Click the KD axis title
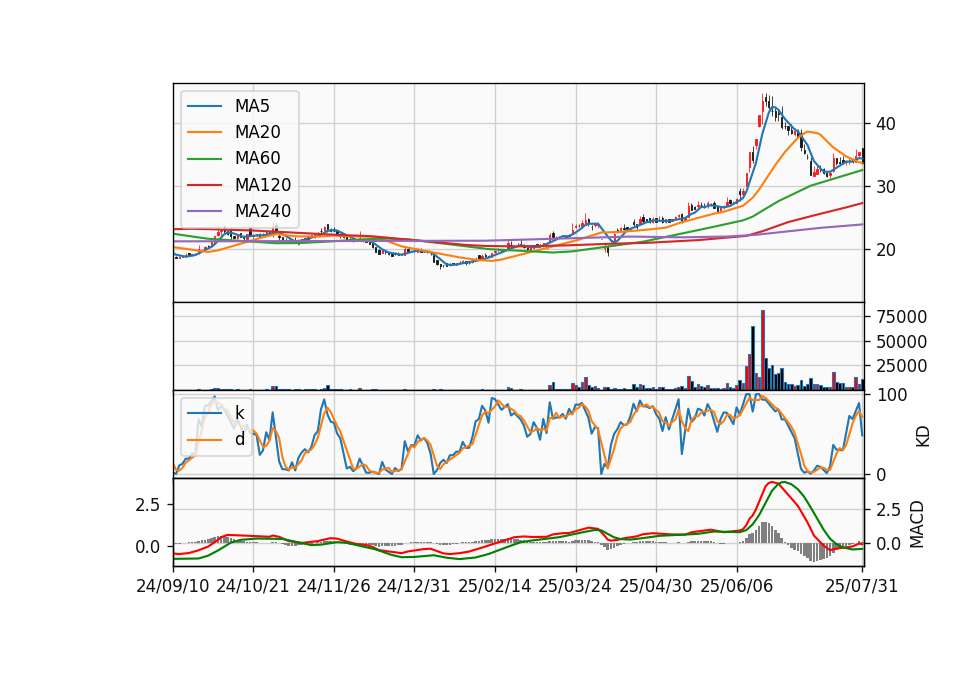 click(x=923, y=437)
